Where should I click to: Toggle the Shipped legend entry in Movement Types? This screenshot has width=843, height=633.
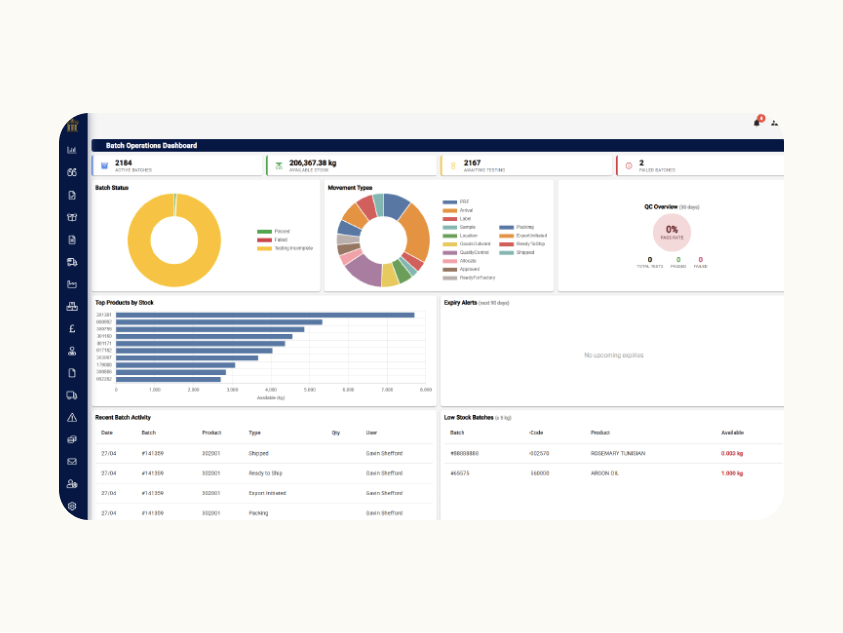click(x=517, y=252)
